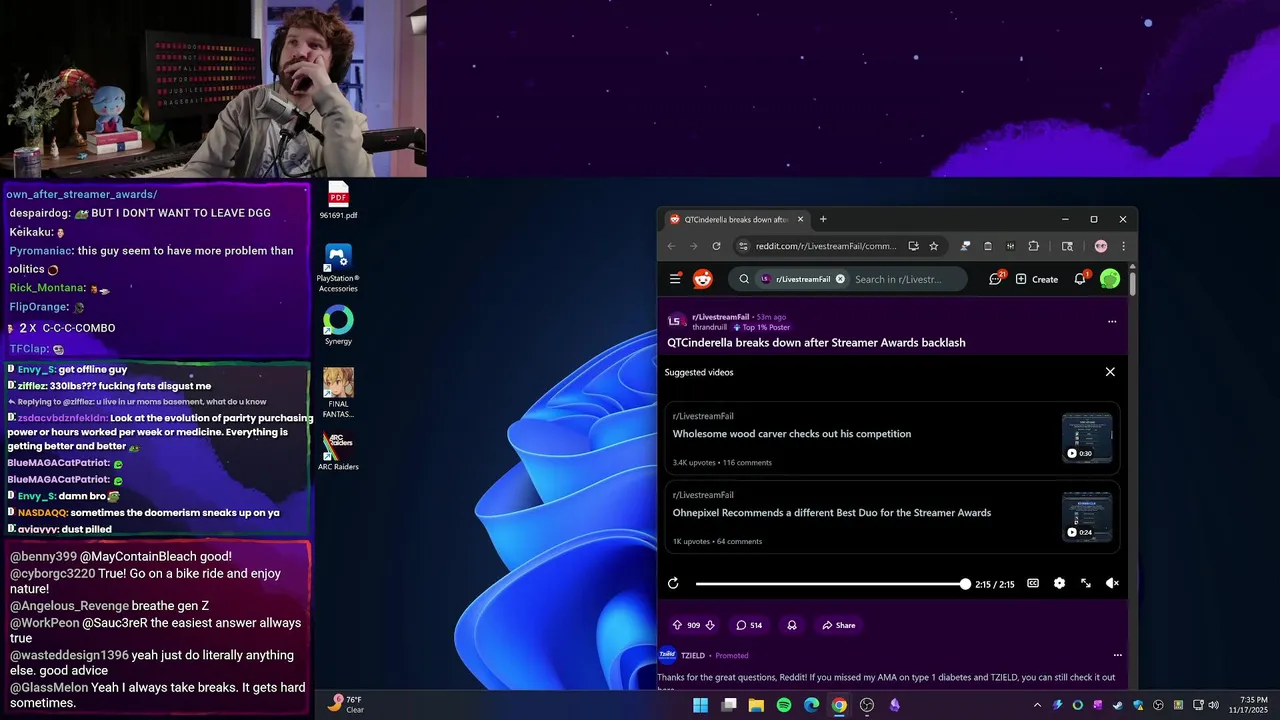This screenshot has width=1280, height=720.
Task: Open Microsoft Edge from the taskbar
Action: pos(812,705)
